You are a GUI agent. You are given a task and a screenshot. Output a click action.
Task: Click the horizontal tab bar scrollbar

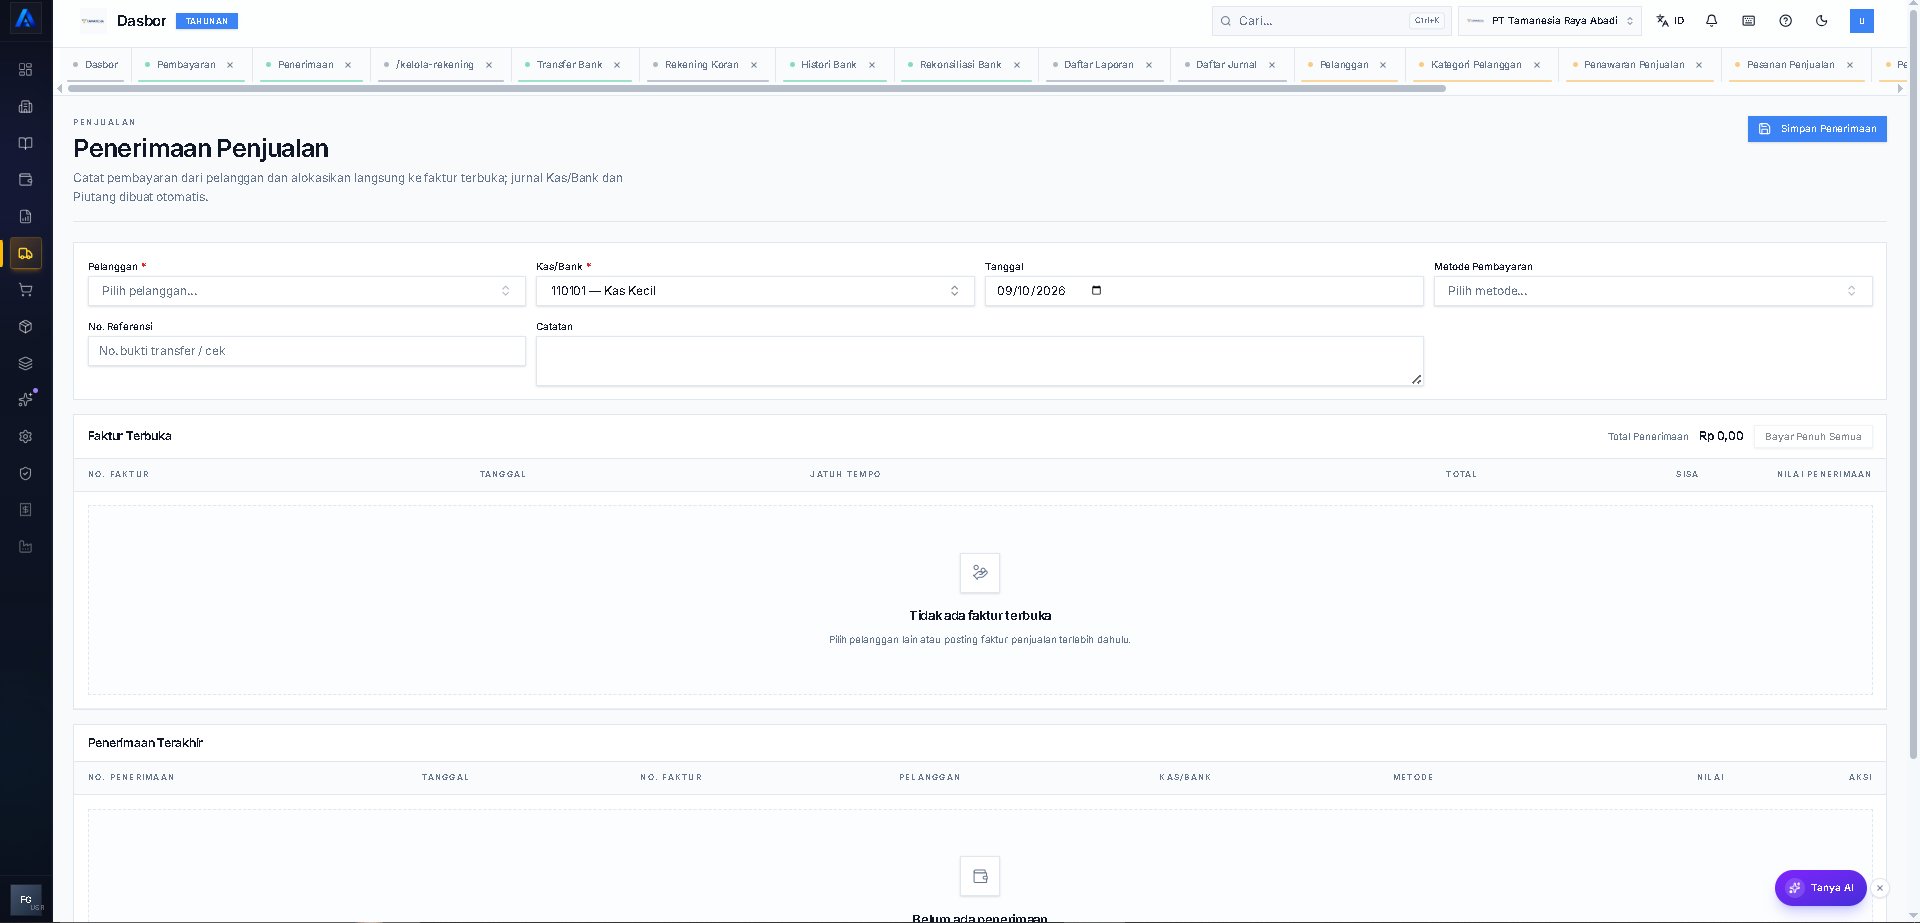(757, 89)
